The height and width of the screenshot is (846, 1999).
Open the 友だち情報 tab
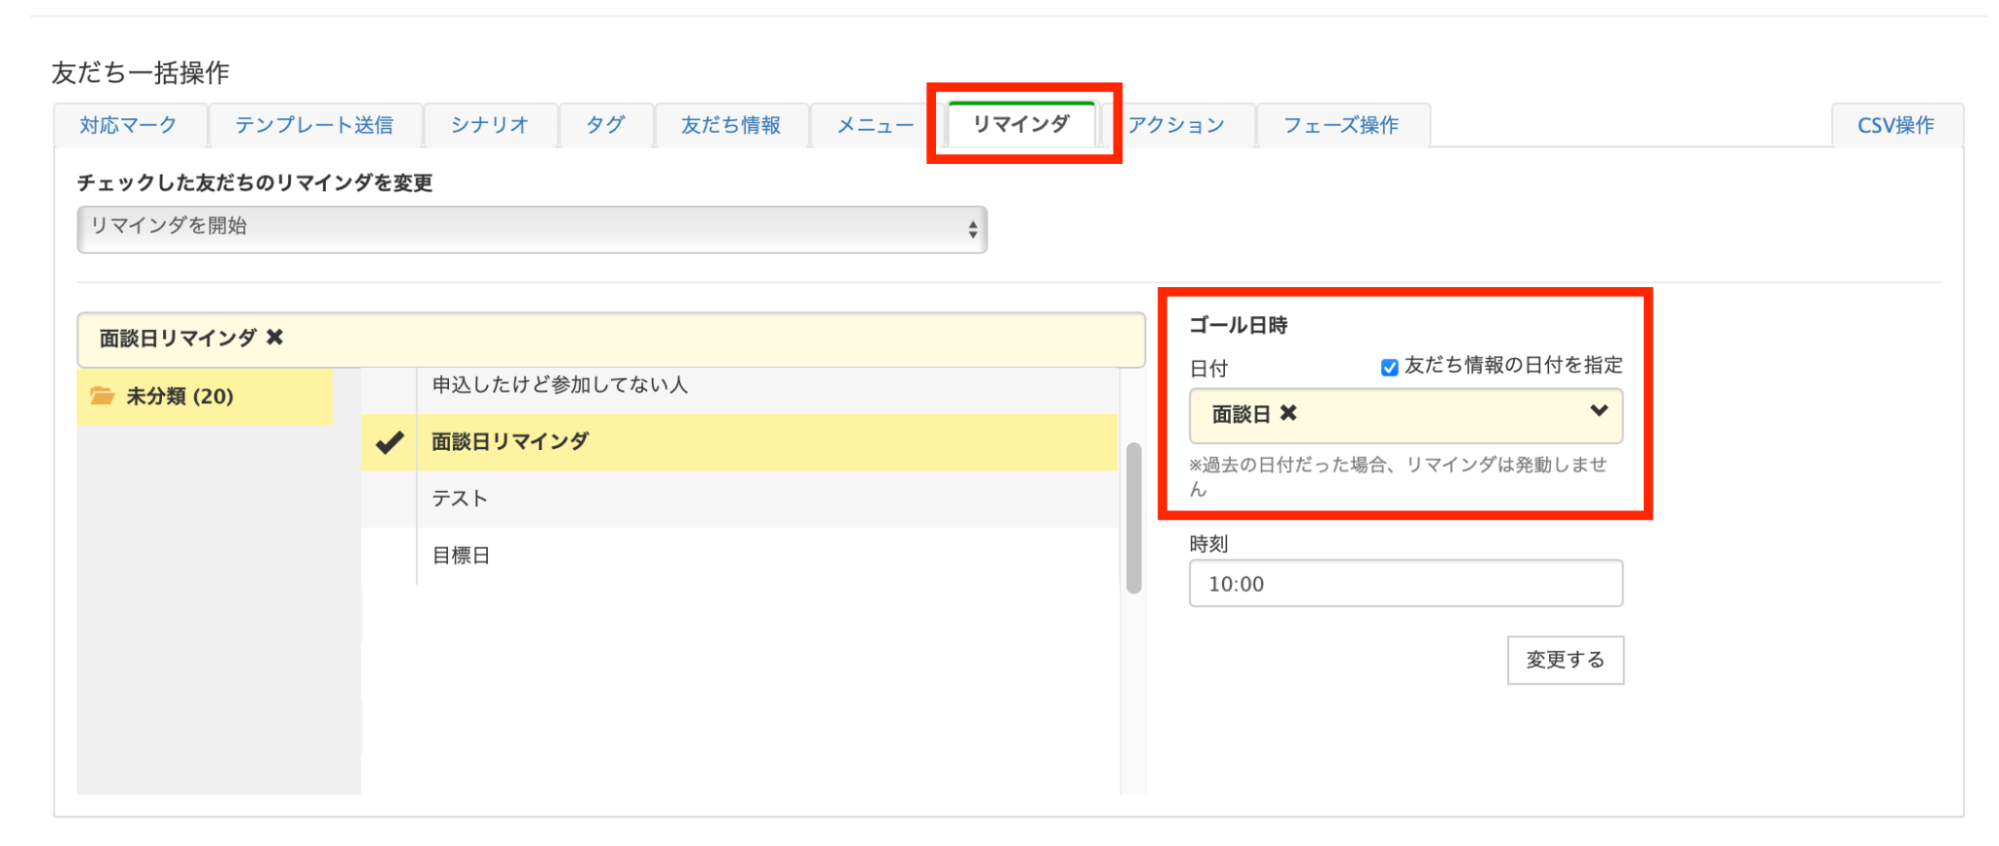click(x=730, y=126)
